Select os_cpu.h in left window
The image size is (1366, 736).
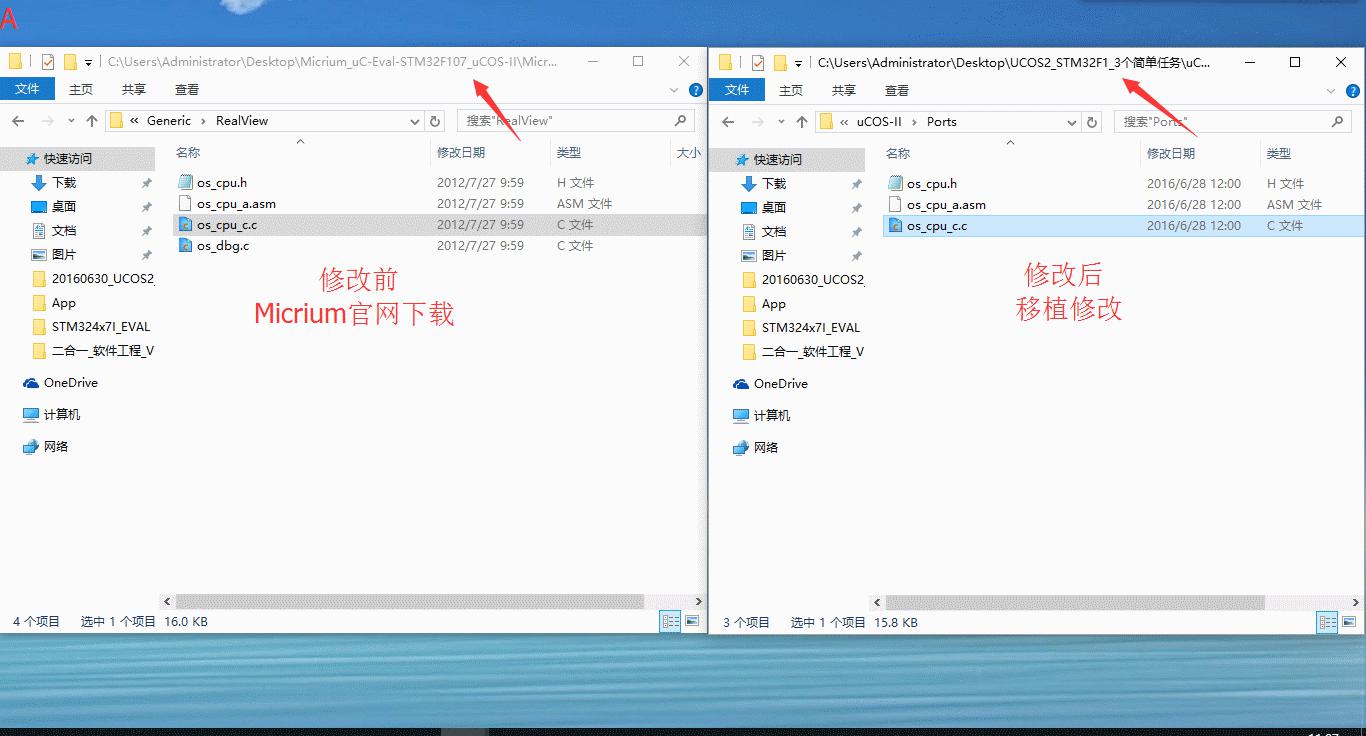(222, 182)
